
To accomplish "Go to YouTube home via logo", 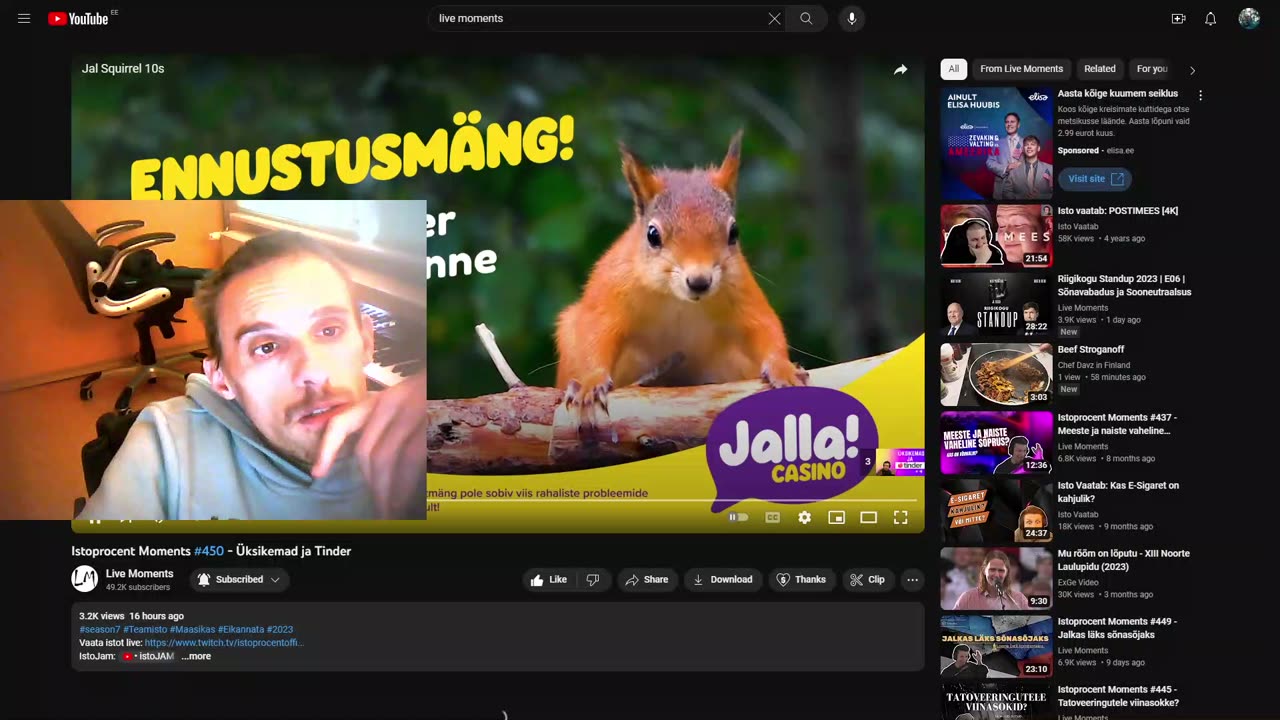I will tap(80, 18).
